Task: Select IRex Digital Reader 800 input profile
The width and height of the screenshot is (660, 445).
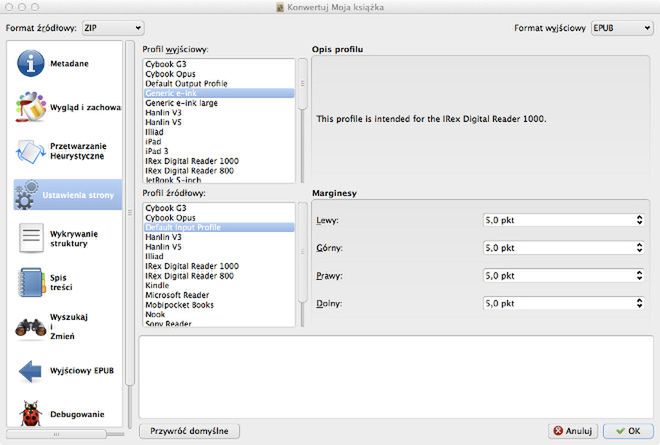Action: [219, 276]
